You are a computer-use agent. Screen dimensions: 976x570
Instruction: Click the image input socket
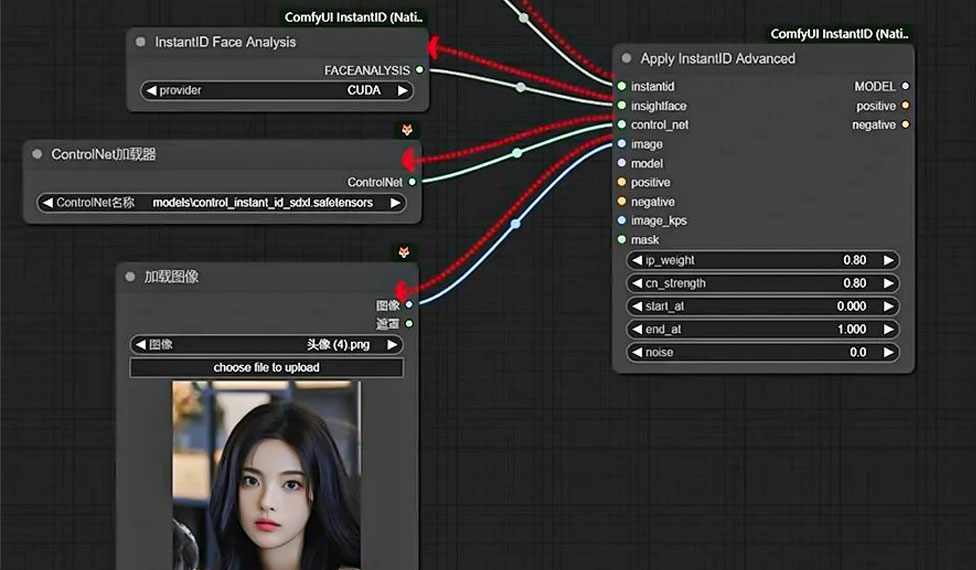621,144
